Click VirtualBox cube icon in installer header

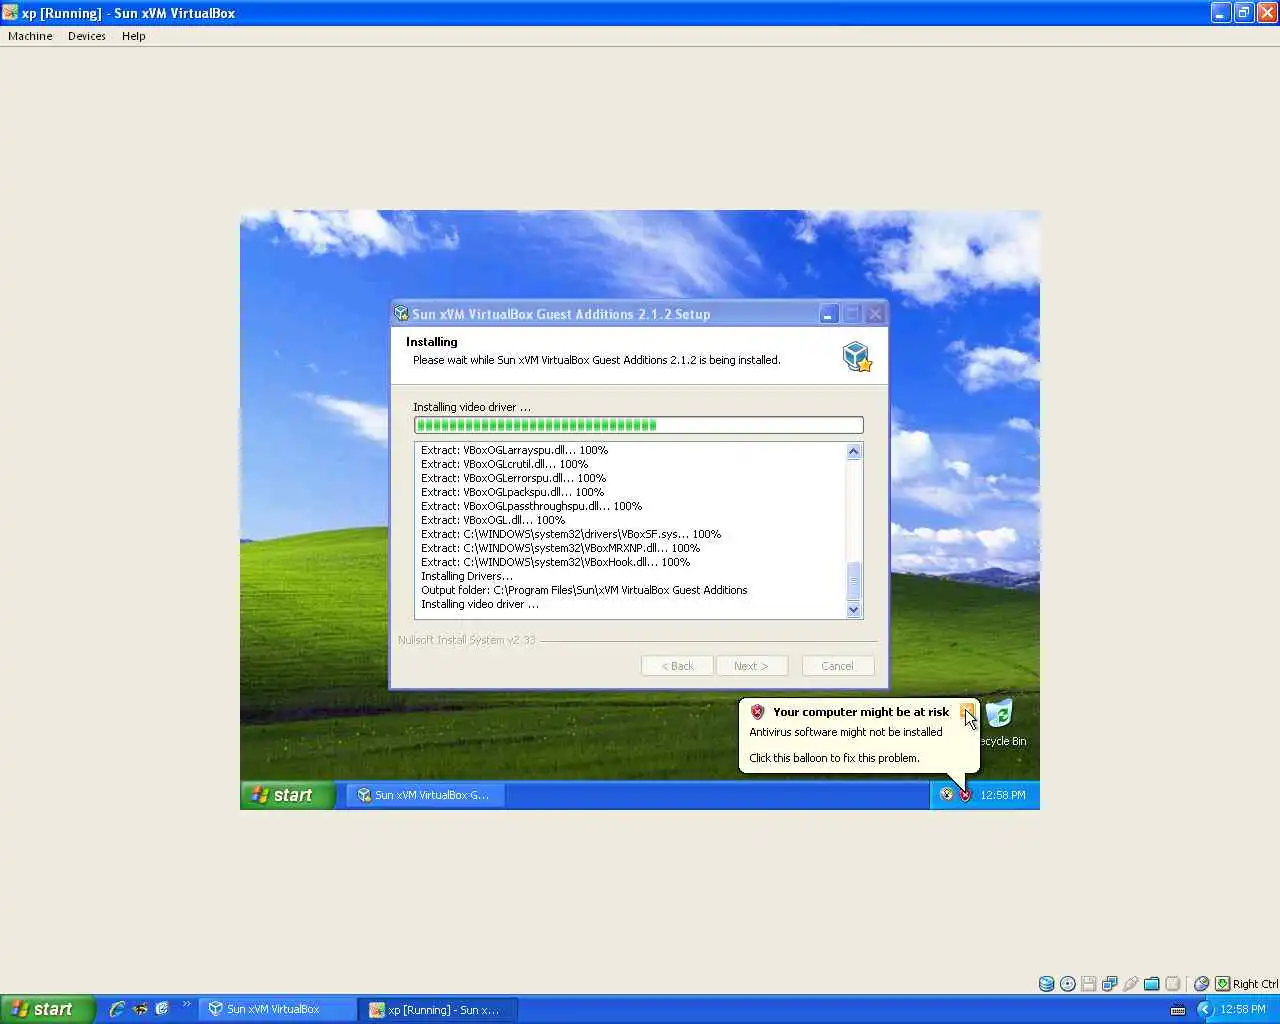[x=857, y=356]
